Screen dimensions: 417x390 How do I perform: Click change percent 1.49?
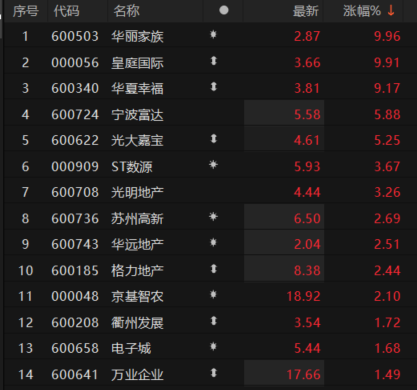[x=387, y=375]
